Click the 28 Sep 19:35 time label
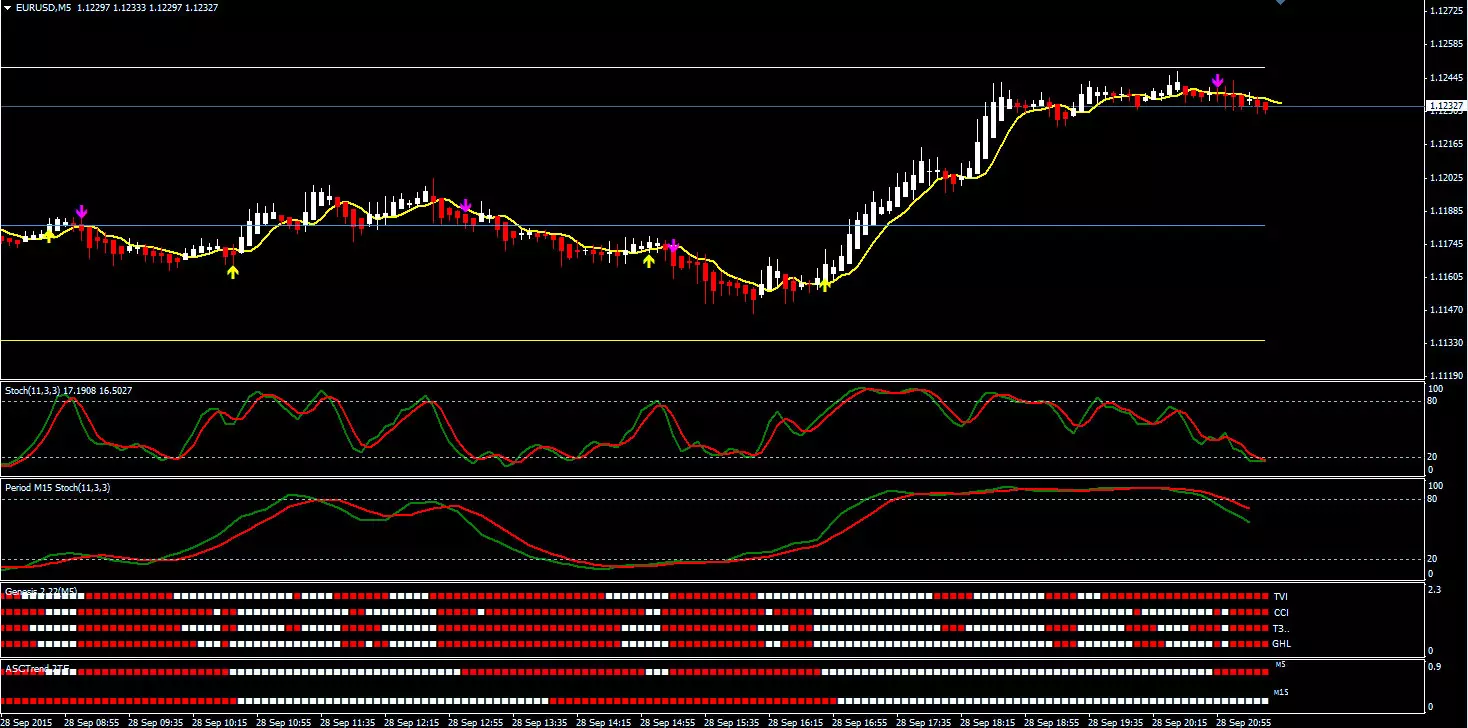The height and width of the screenshot is (728, 1468). 1116,721
